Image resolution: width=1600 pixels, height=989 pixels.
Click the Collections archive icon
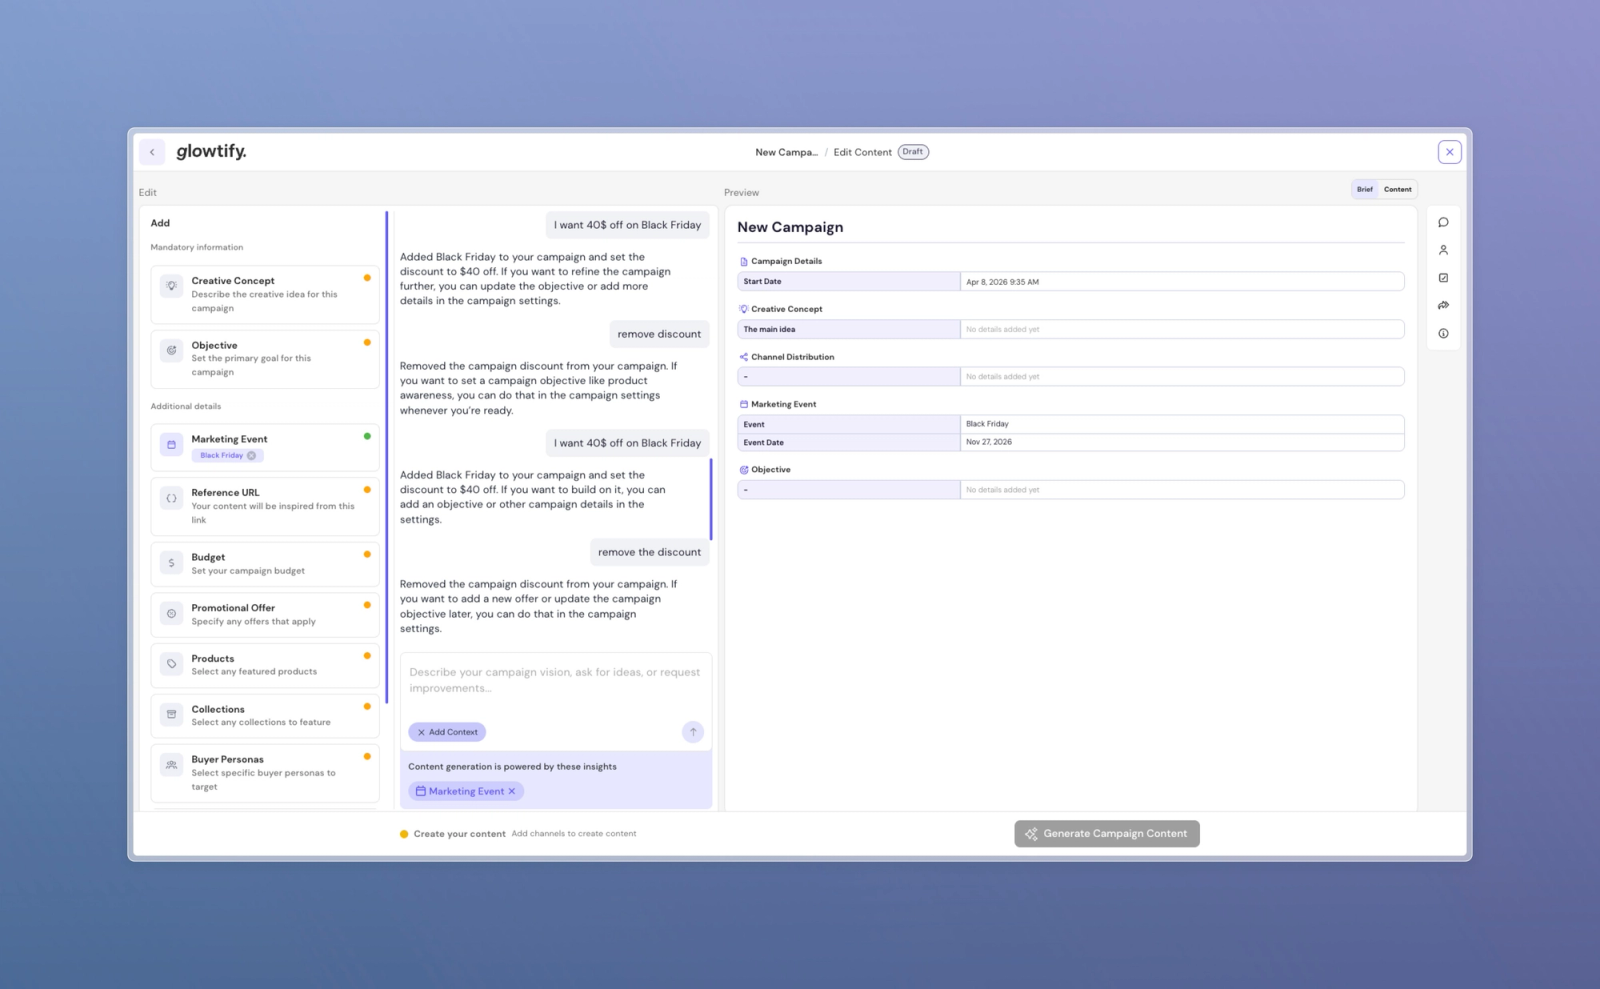tap(172, 715)
